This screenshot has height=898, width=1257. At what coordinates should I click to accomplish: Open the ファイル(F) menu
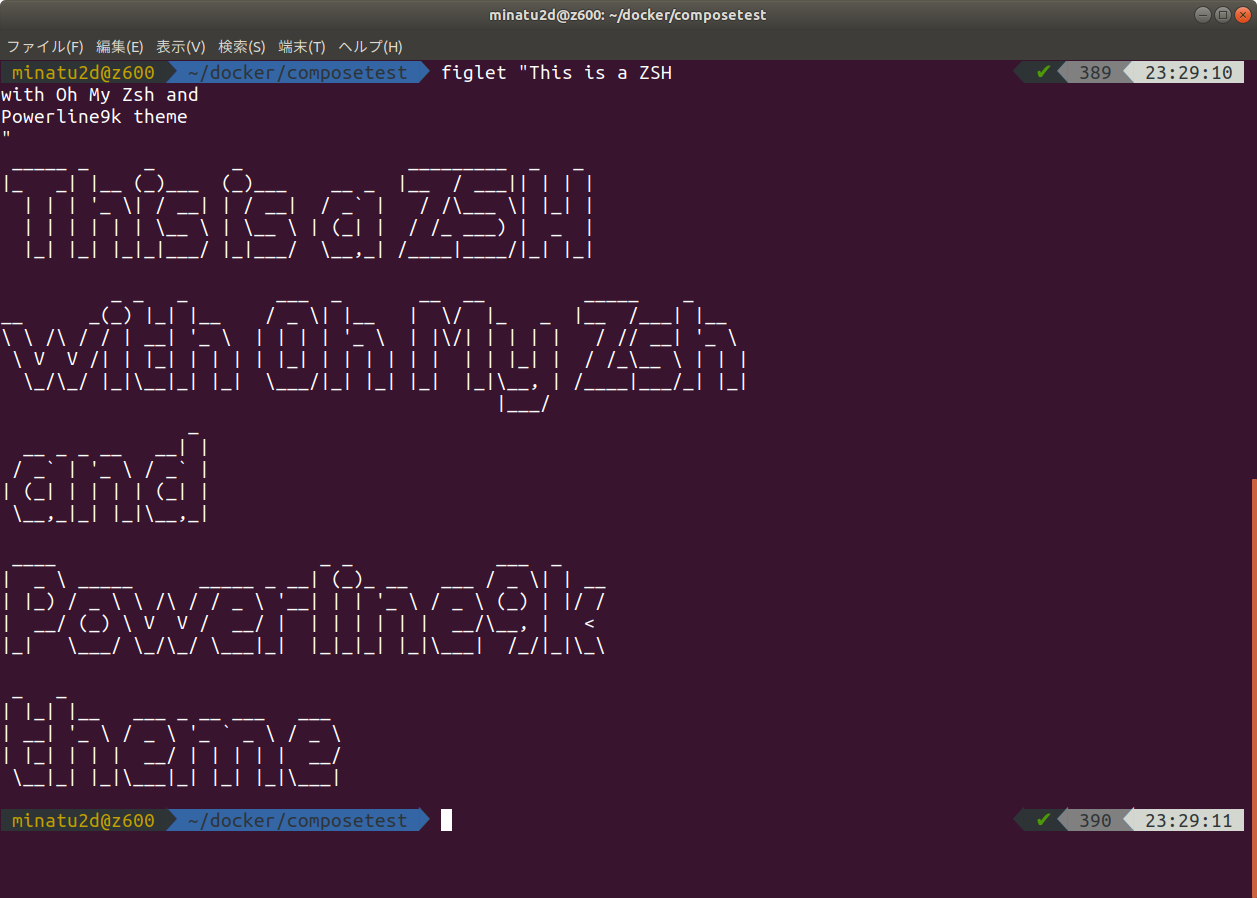tap(45, 47)
